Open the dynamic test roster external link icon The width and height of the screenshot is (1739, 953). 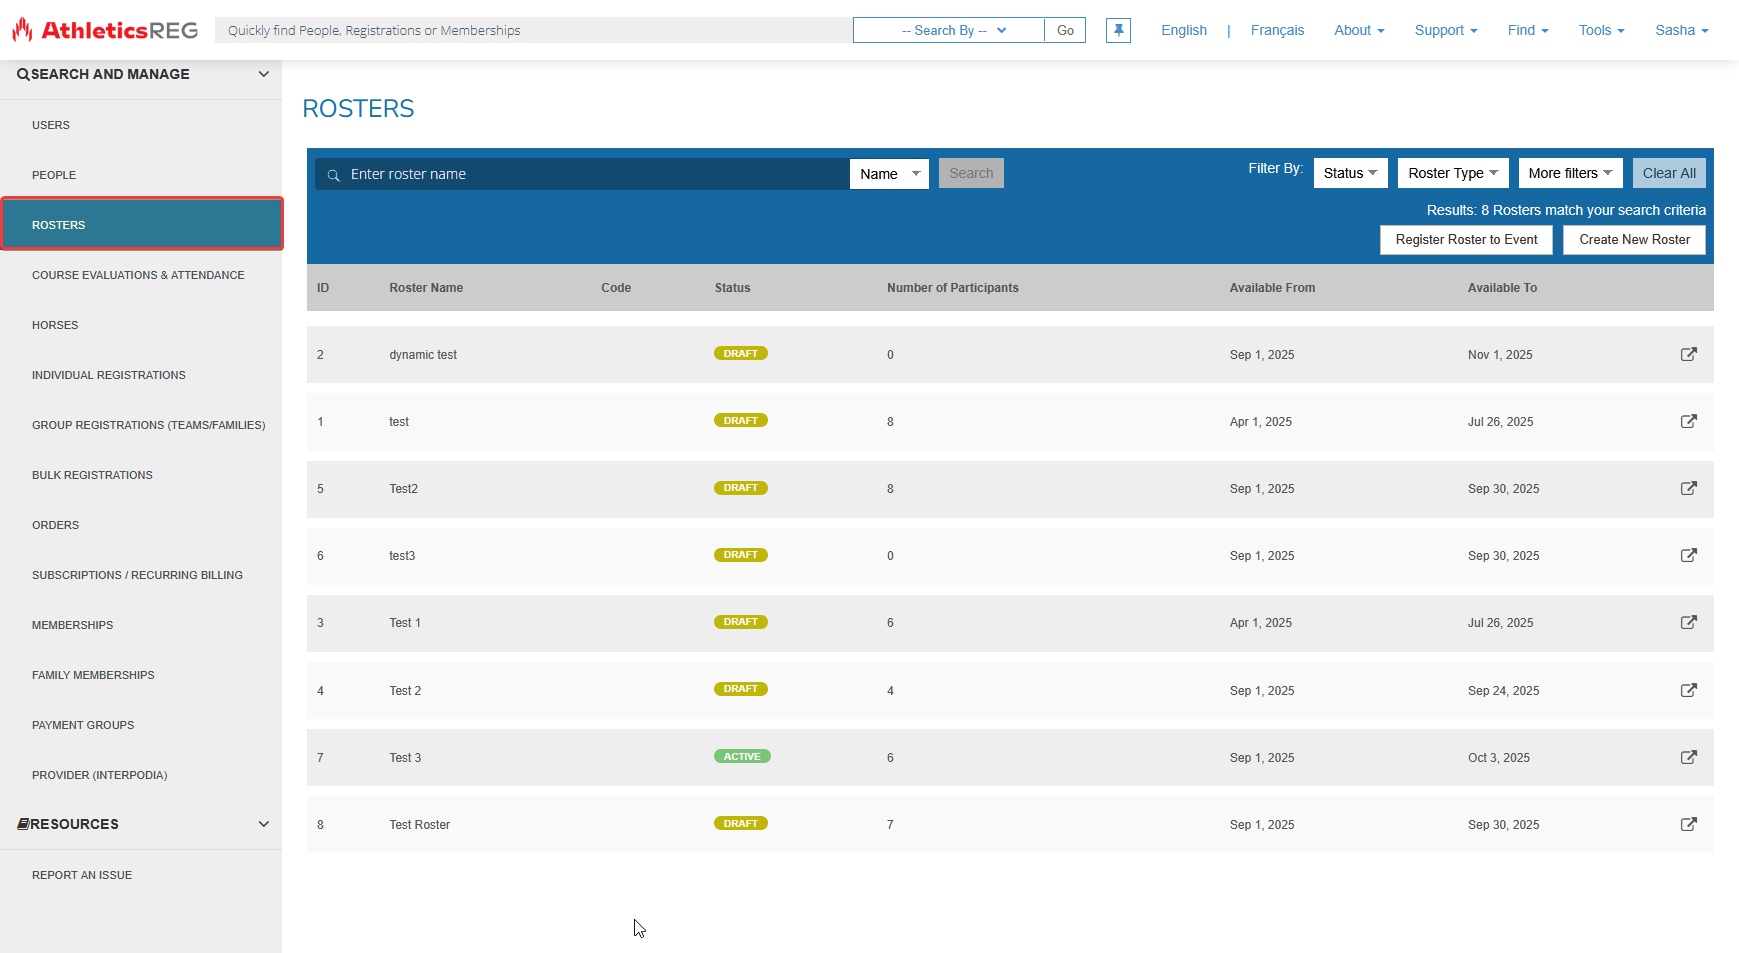1688,354
